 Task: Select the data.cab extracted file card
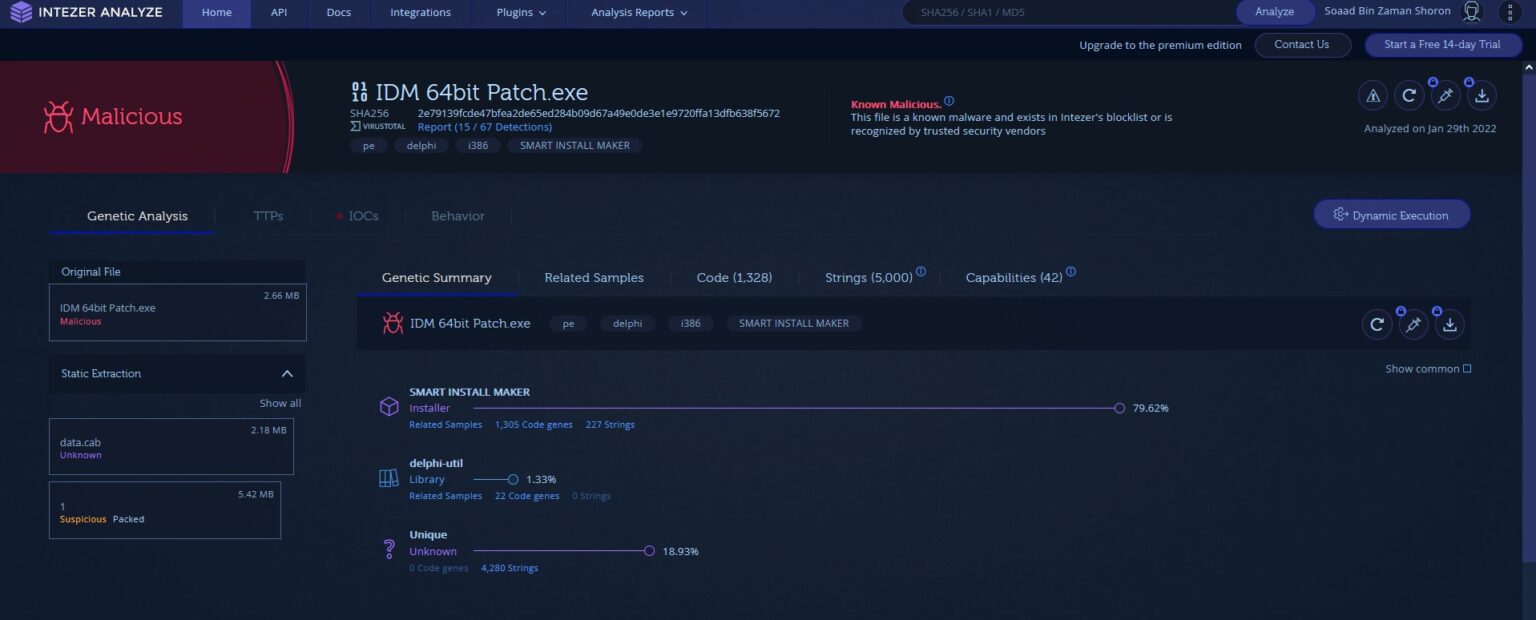point(171,446)
